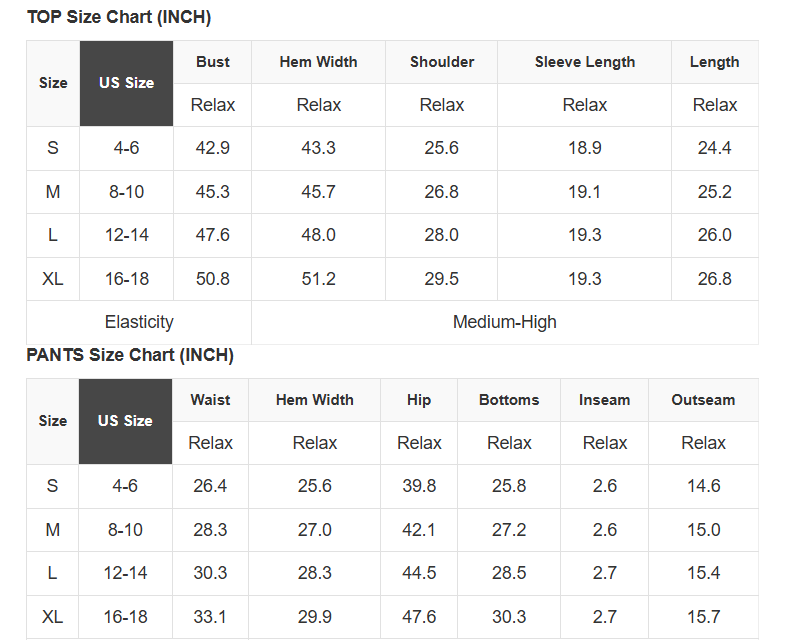Image resolution: width=785 pixels, height=640 pixels.
Task: Click the Medium-High elasticity value
Action: pos(505,322)
